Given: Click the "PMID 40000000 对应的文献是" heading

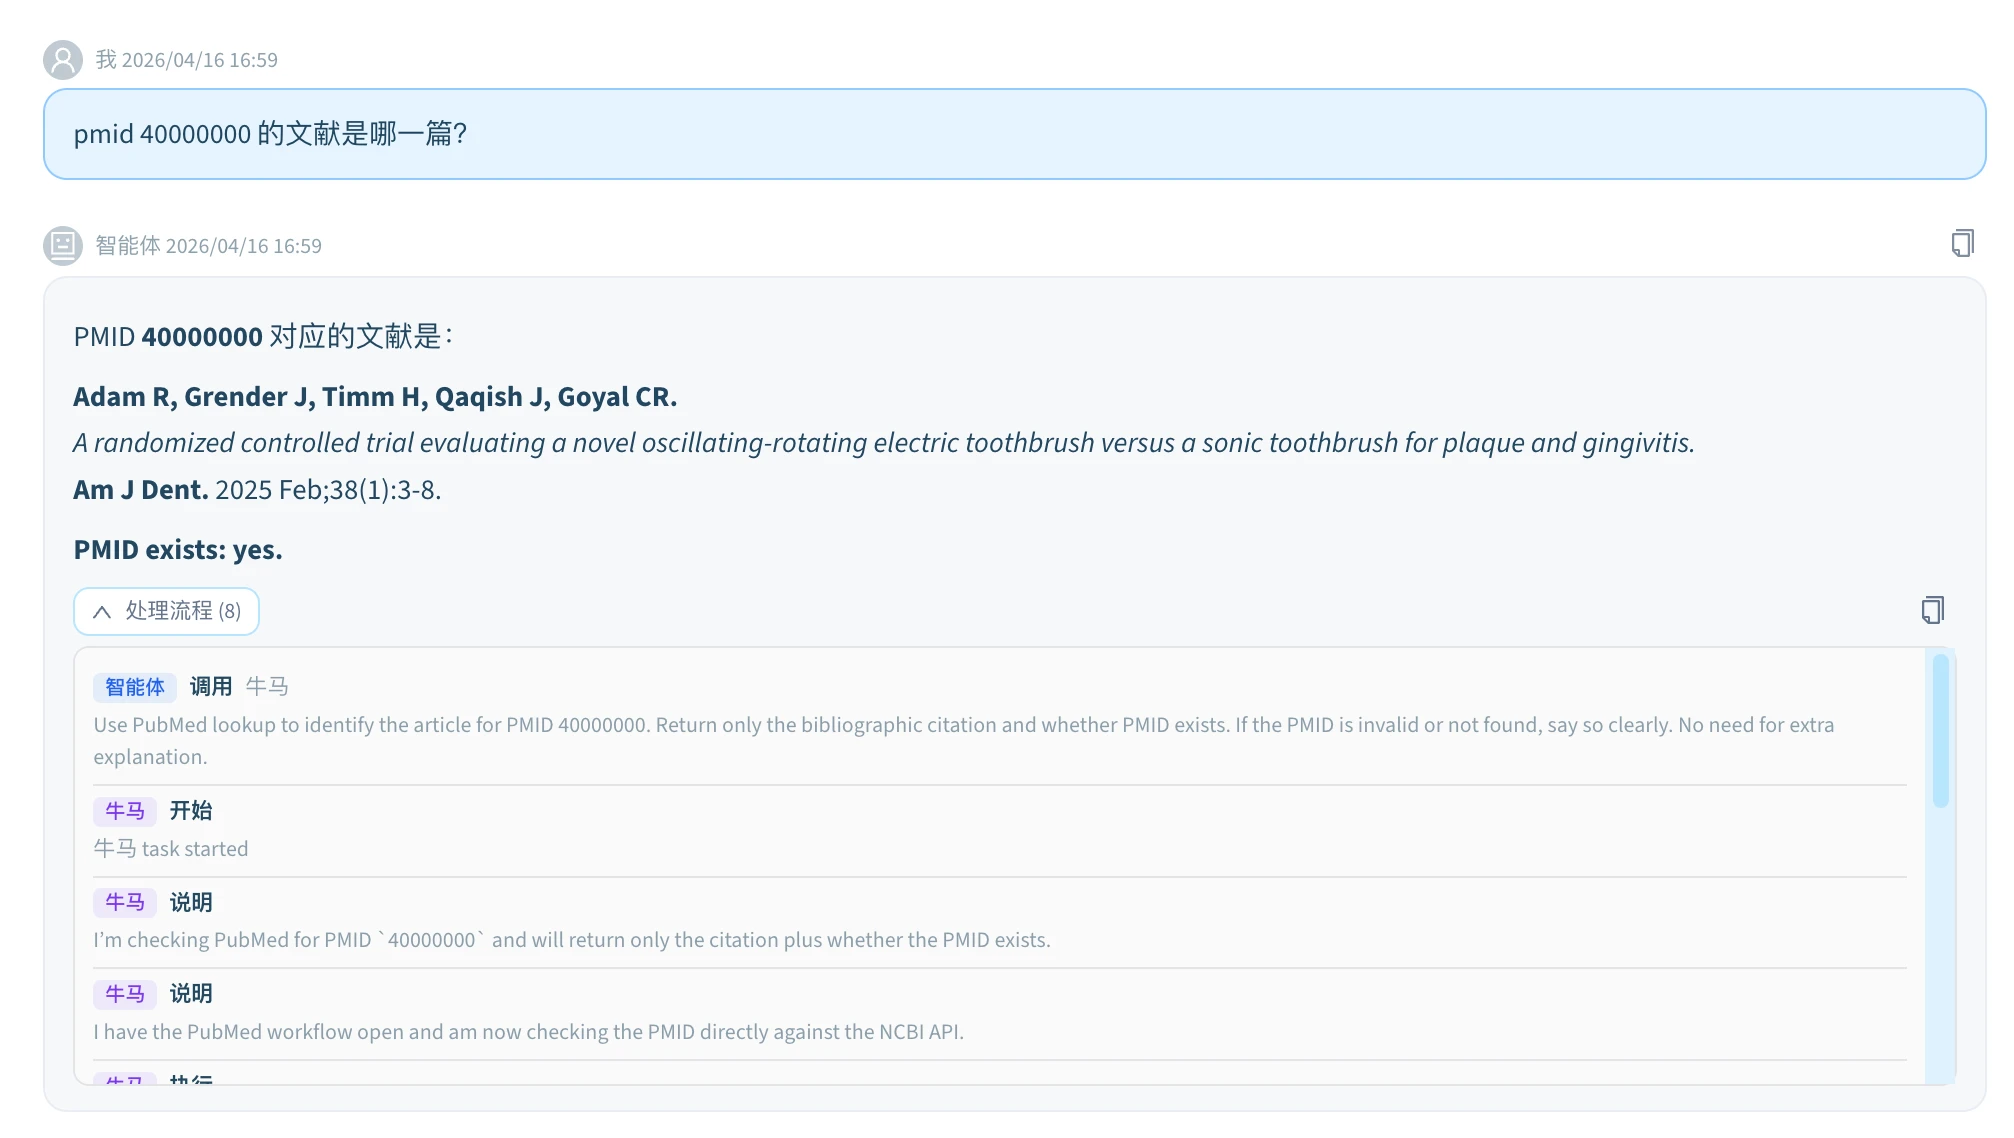Looking at the screenshot, I should point(263,337).
